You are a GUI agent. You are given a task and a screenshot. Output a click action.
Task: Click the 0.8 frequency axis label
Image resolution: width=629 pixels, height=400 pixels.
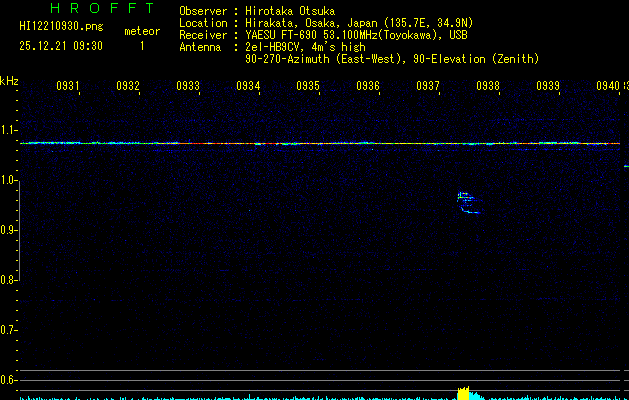pos(9,280)
